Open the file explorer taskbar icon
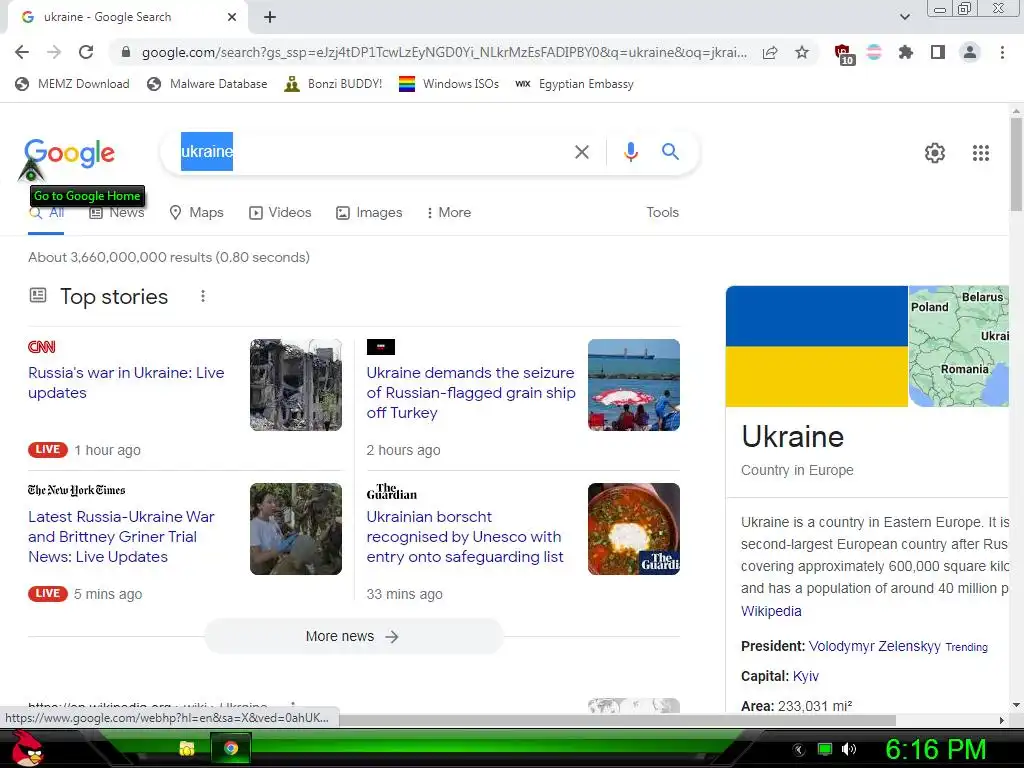Screen dimensions: 1024x768 (x=187, y=748)
